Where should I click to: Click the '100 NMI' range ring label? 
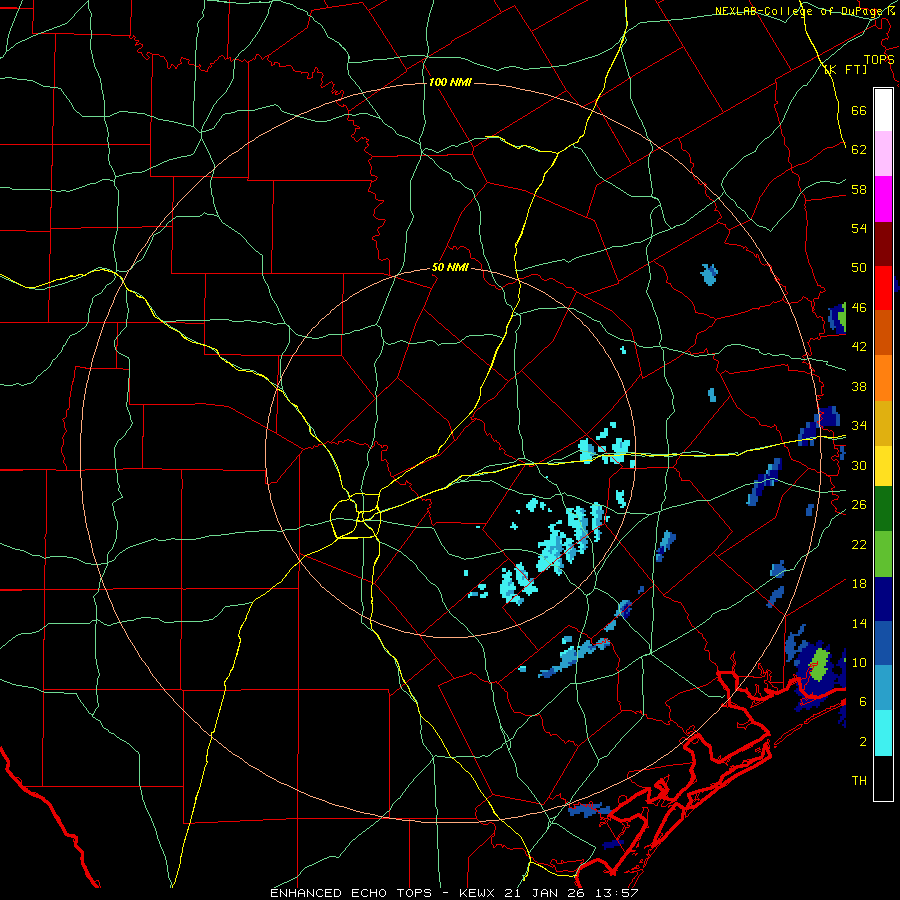pos(450,82)
